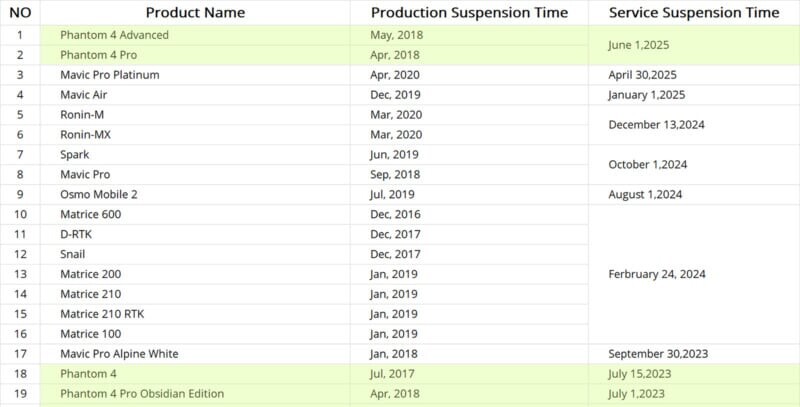
Task: Select the Mavic Pro Platinum product name
Action: tap(109, 75)
